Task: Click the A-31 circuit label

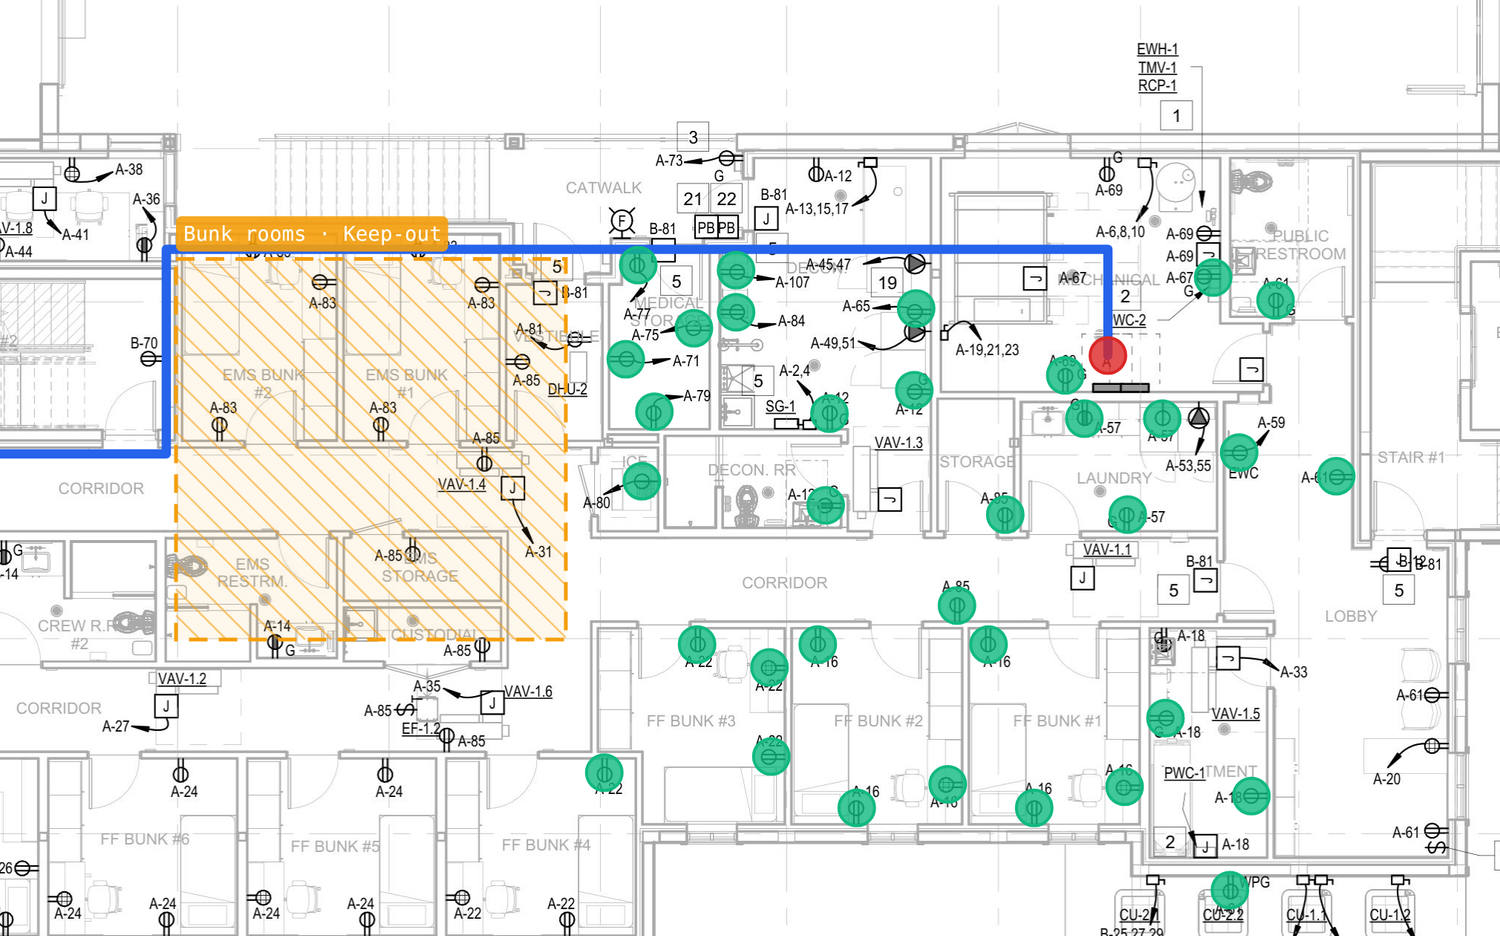Action: (x=538, y=551)
